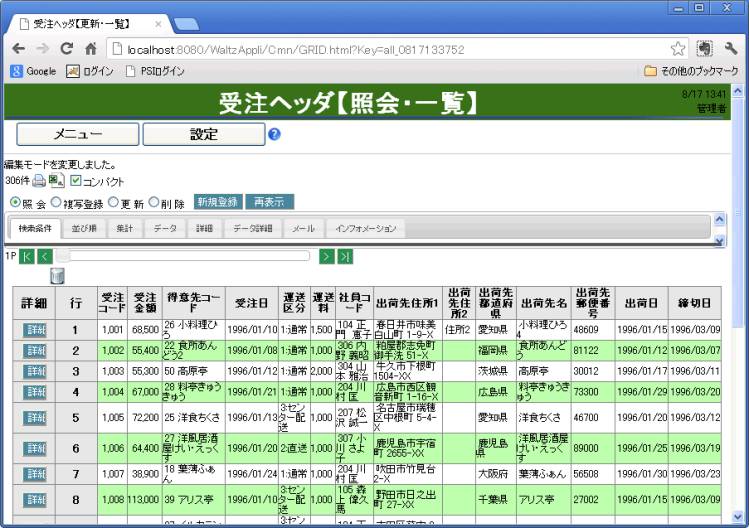Jump to the last page of results
749x528 pixels.
coord(344,256)
